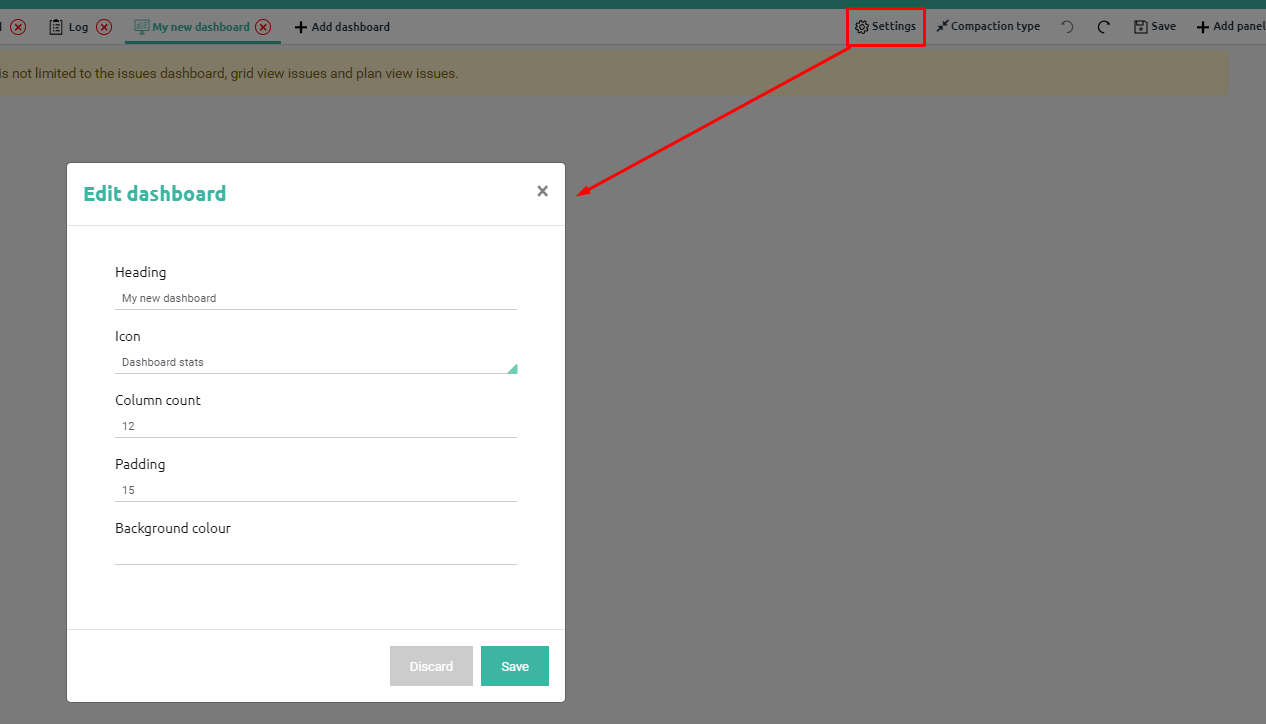Expand the Icon selector's disclosure triangle
1266x724 pixels.
point(512,366)
